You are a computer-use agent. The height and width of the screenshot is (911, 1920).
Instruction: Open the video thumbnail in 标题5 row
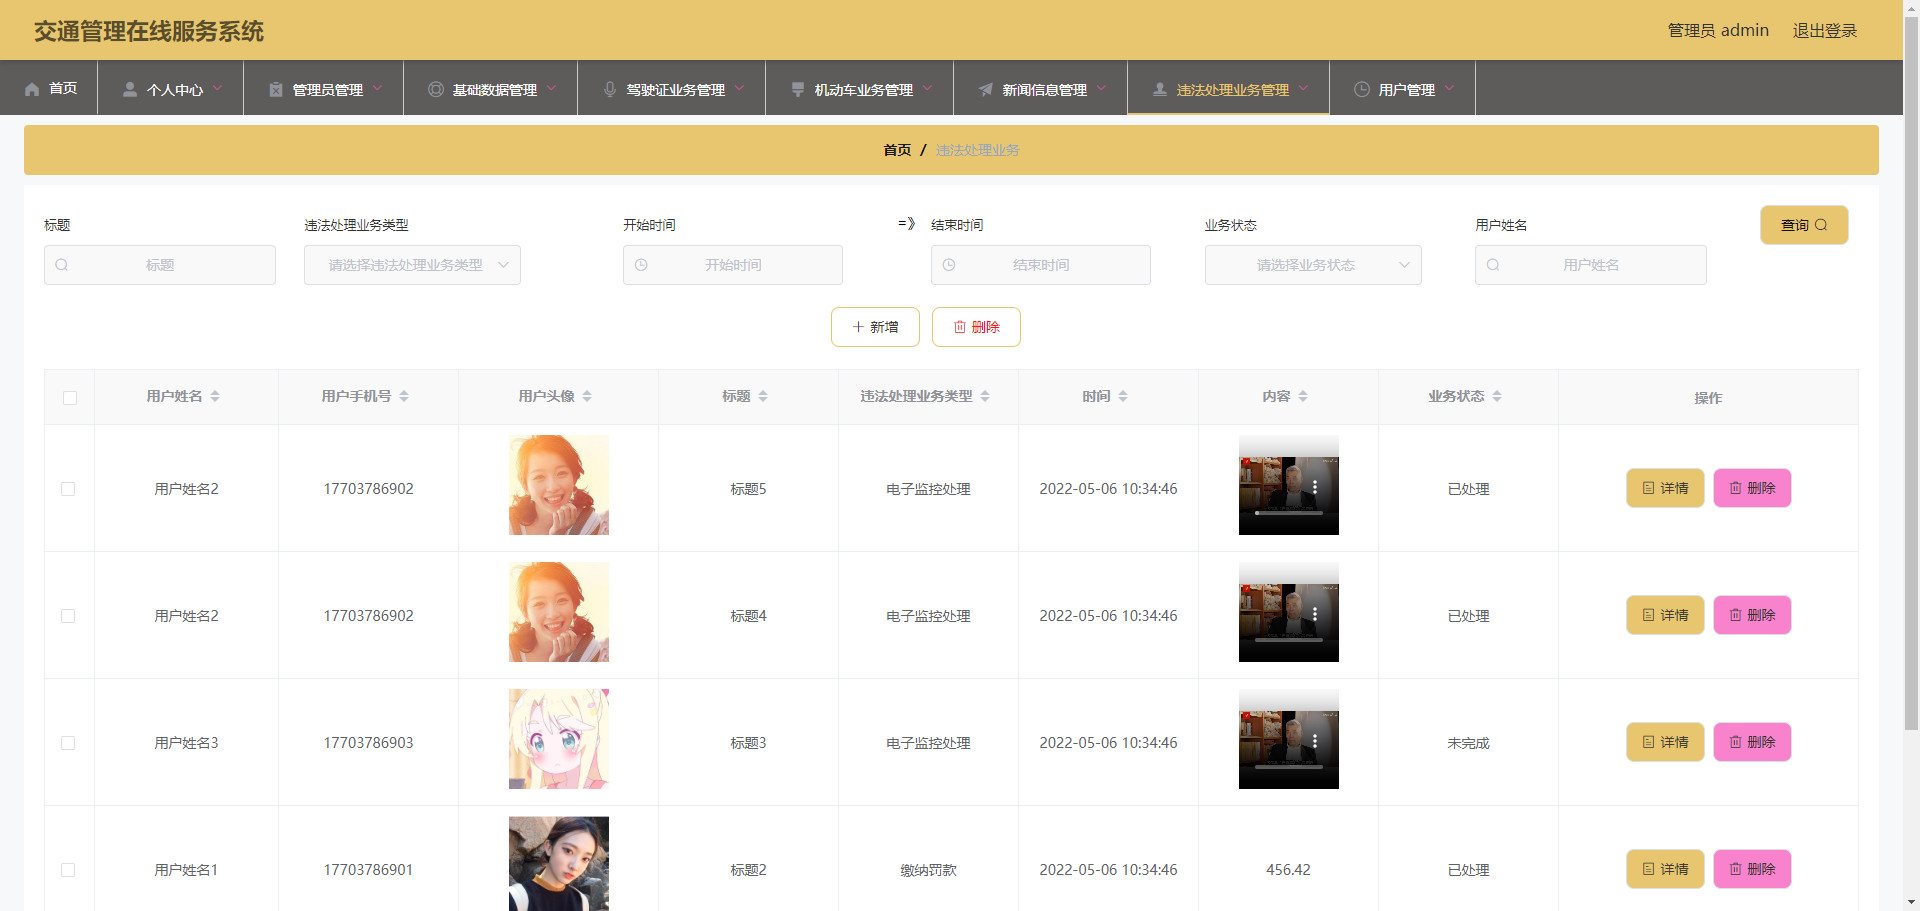click(1289, 485)
